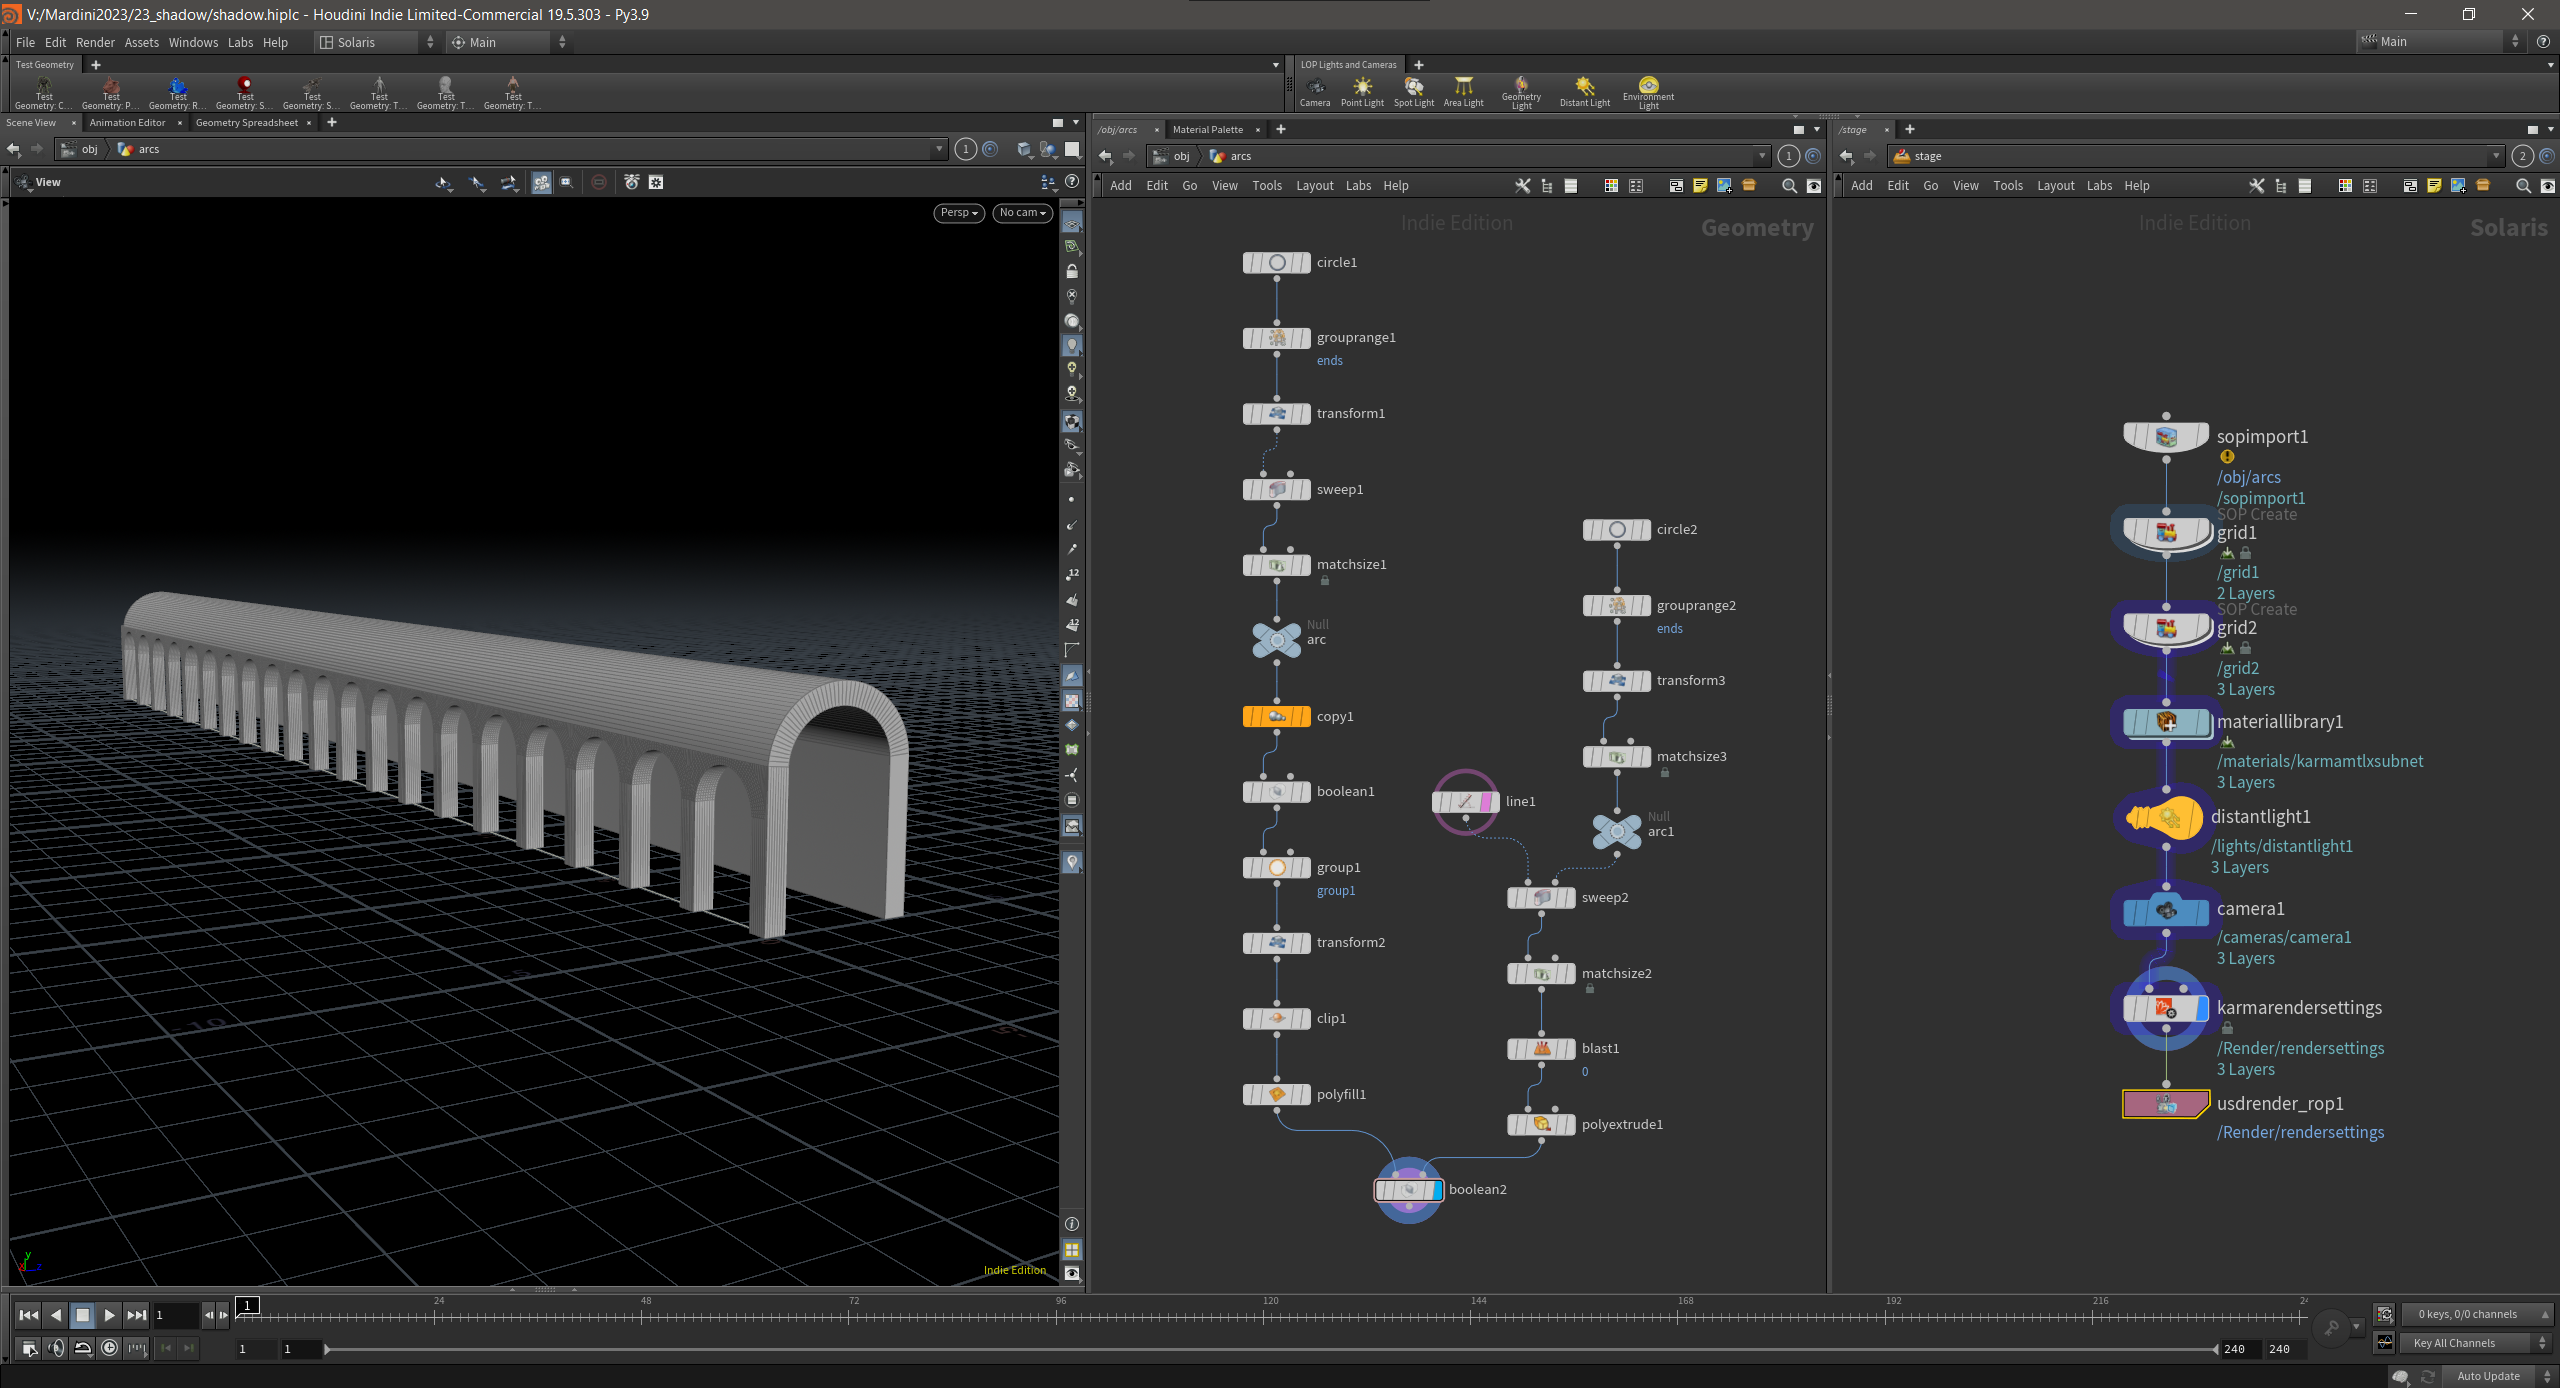Click the current frame number field
The image size is (2560, 1388).
click(x=176, y=1315)
